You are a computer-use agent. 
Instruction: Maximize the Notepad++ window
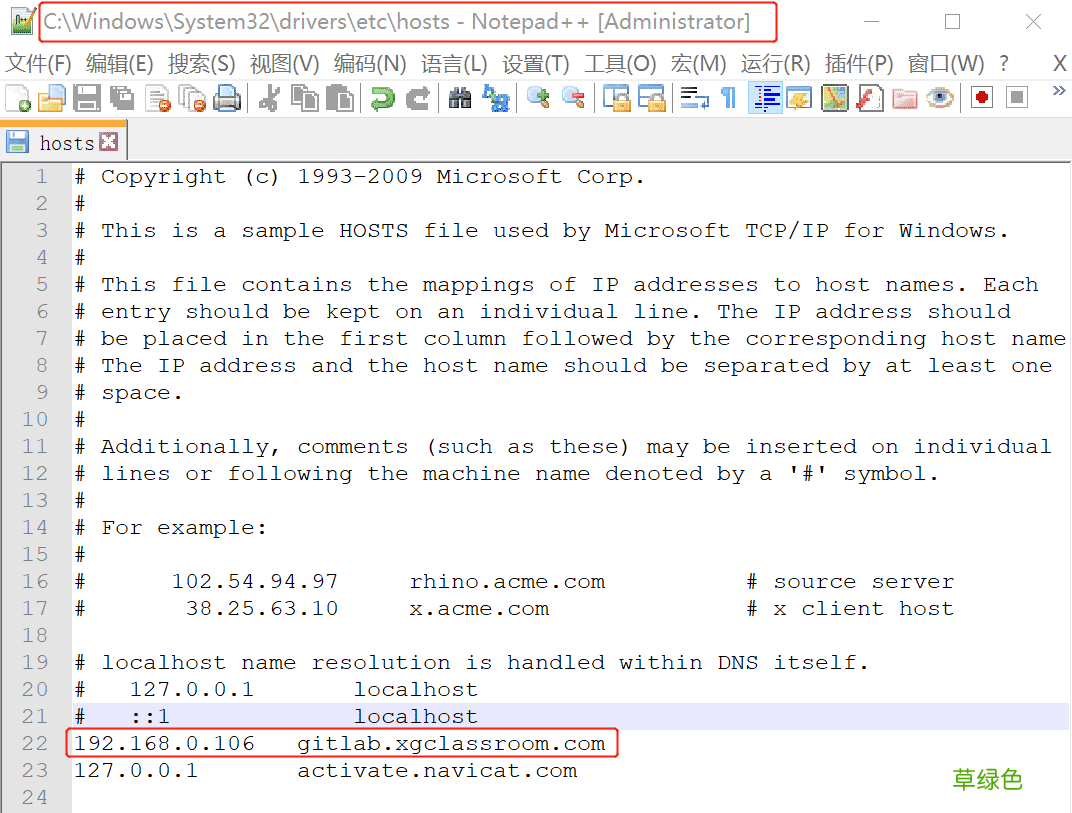(x=952, y=22)
